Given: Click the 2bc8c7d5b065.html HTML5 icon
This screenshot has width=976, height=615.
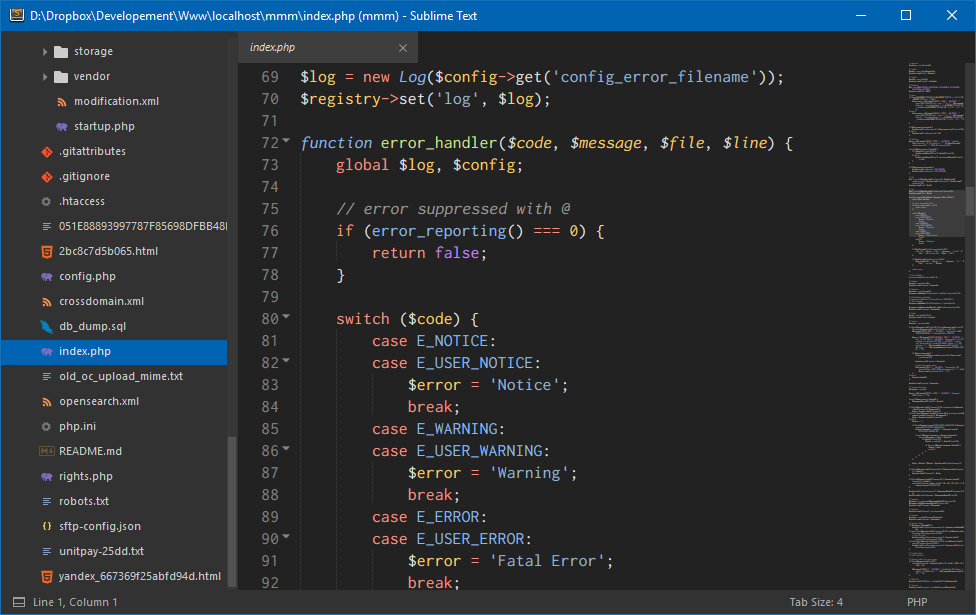Looking at the screenshot, I should (47, 251).
